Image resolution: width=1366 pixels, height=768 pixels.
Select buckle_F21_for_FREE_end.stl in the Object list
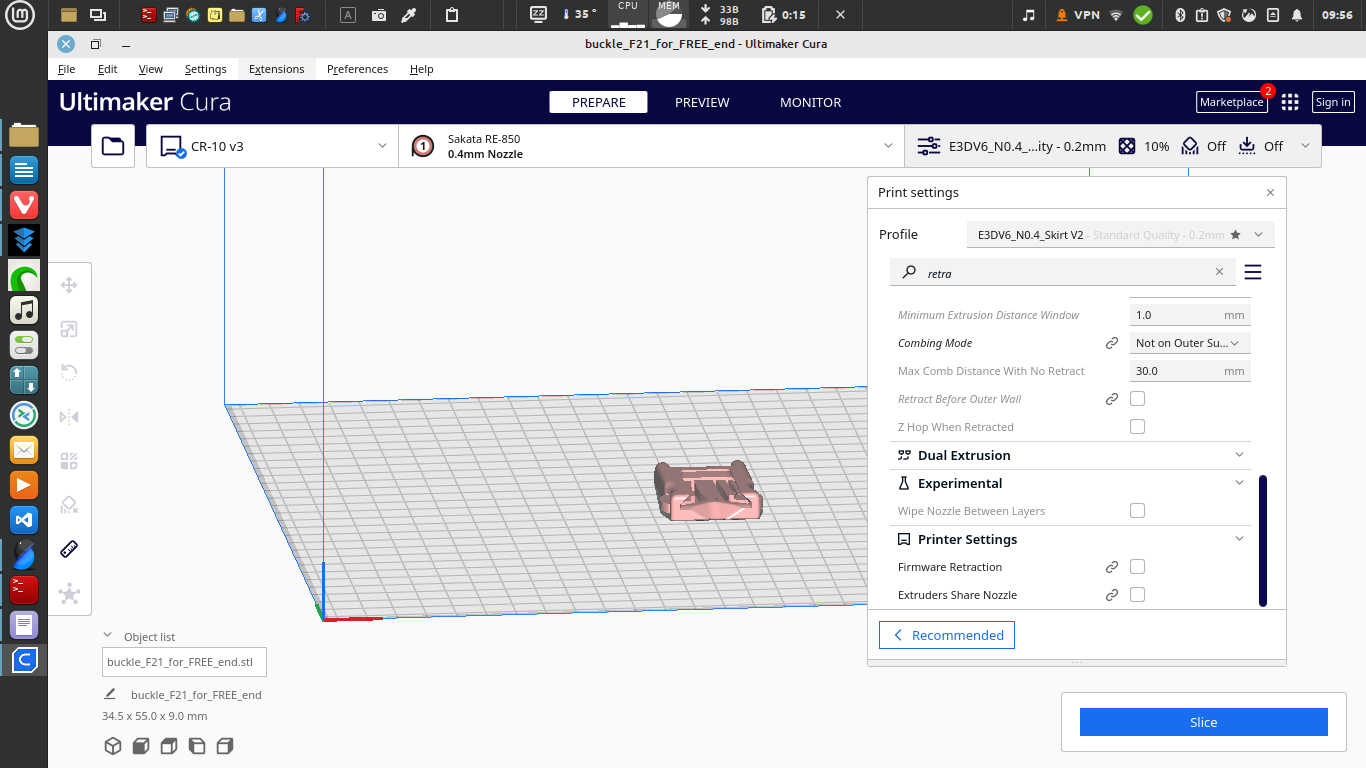point(184,662)
